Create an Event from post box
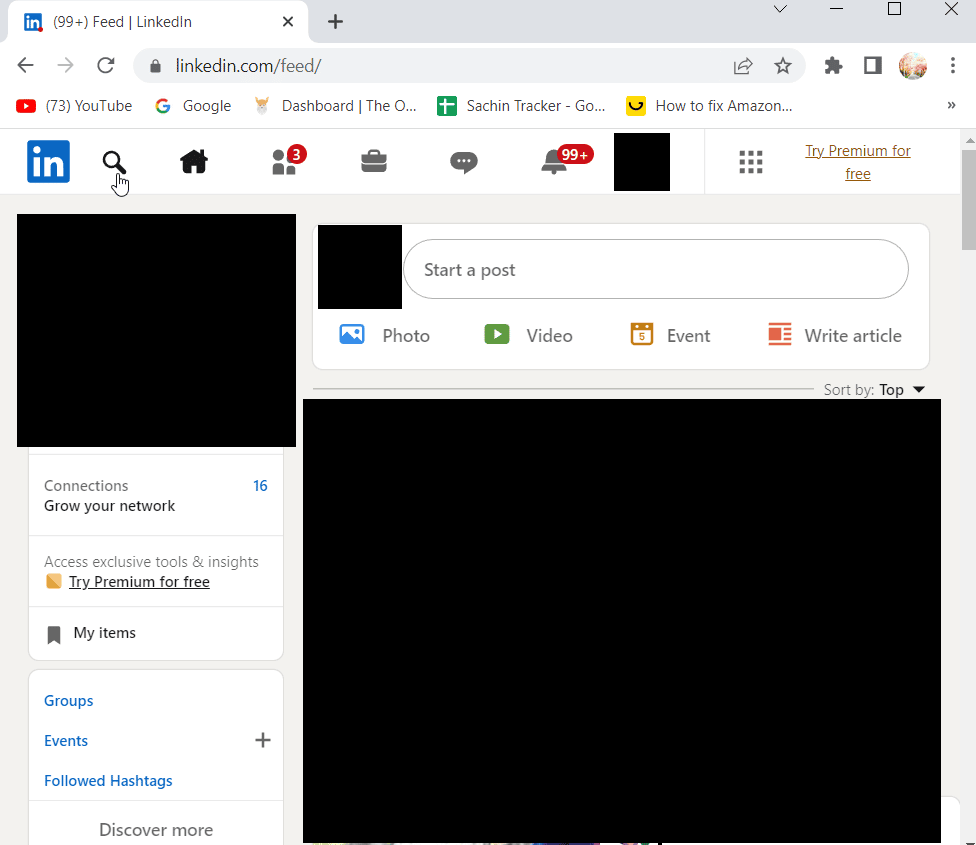Viewport: 976px width, 845px height. pyautogui.click(x=670, y=335)
